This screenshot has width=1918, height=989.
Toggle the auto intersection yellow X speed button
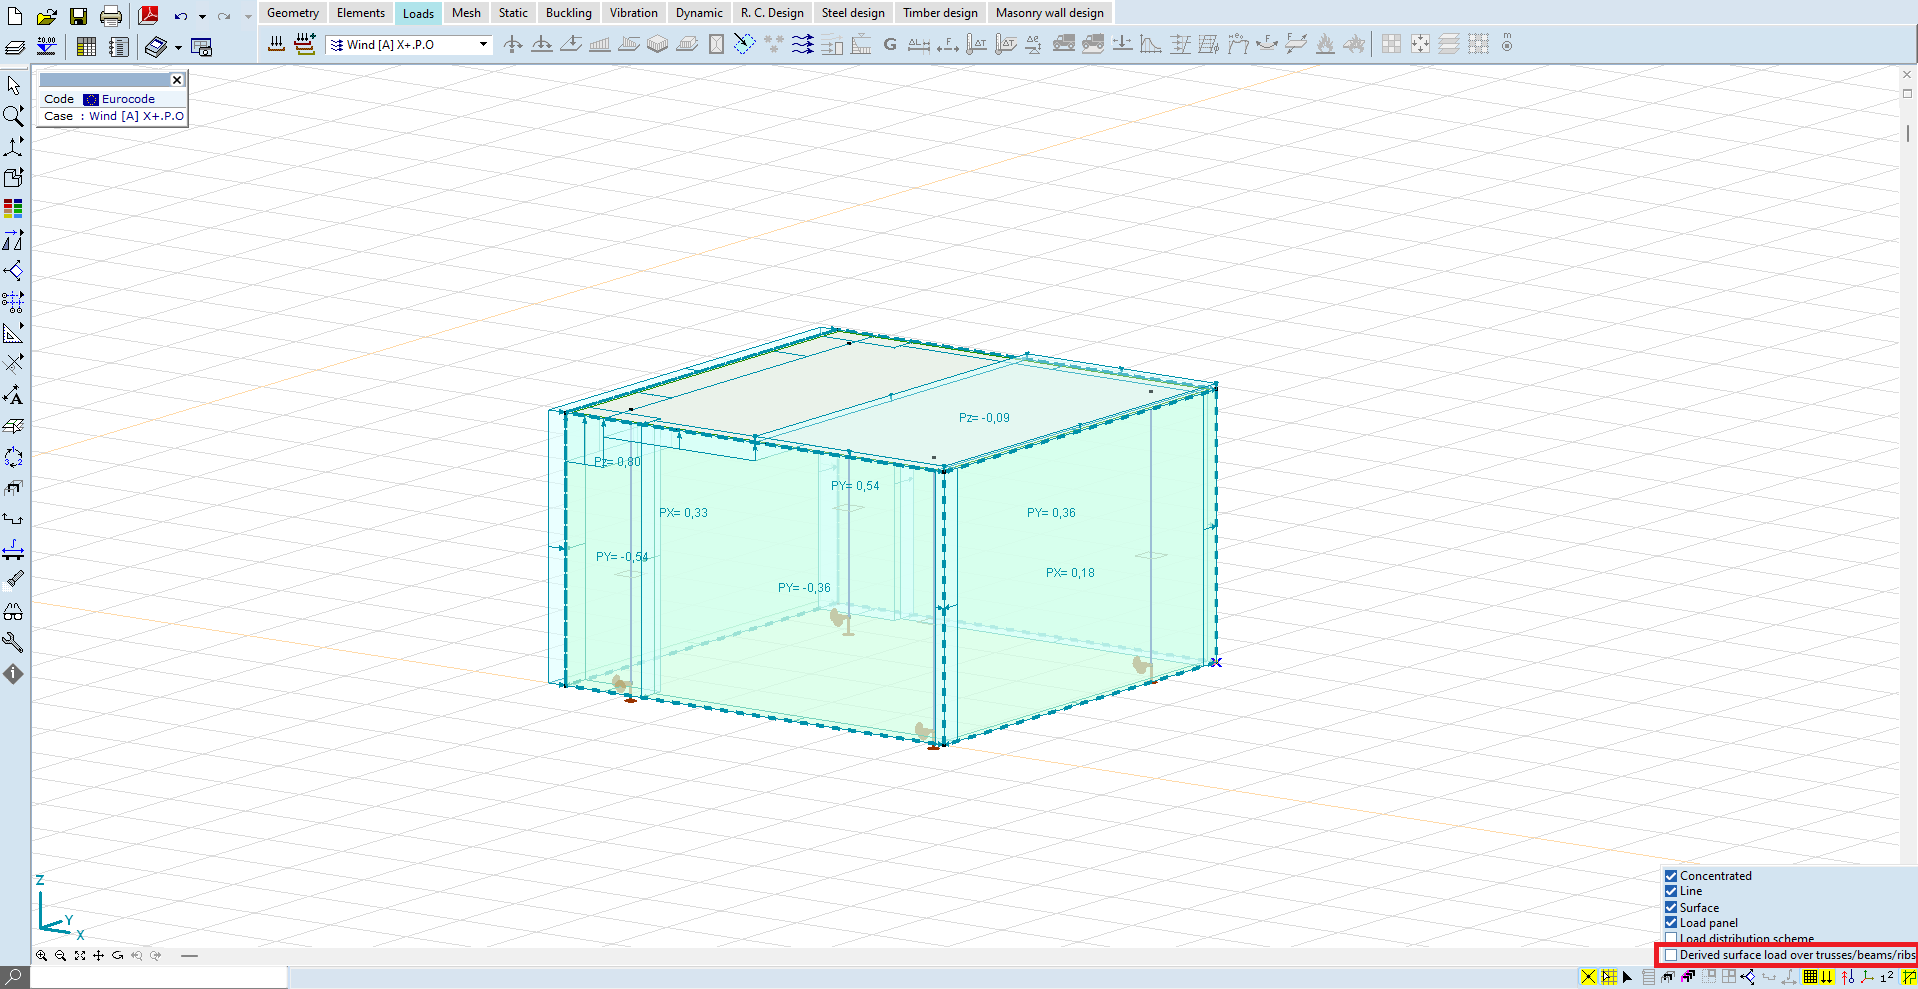1589,977
